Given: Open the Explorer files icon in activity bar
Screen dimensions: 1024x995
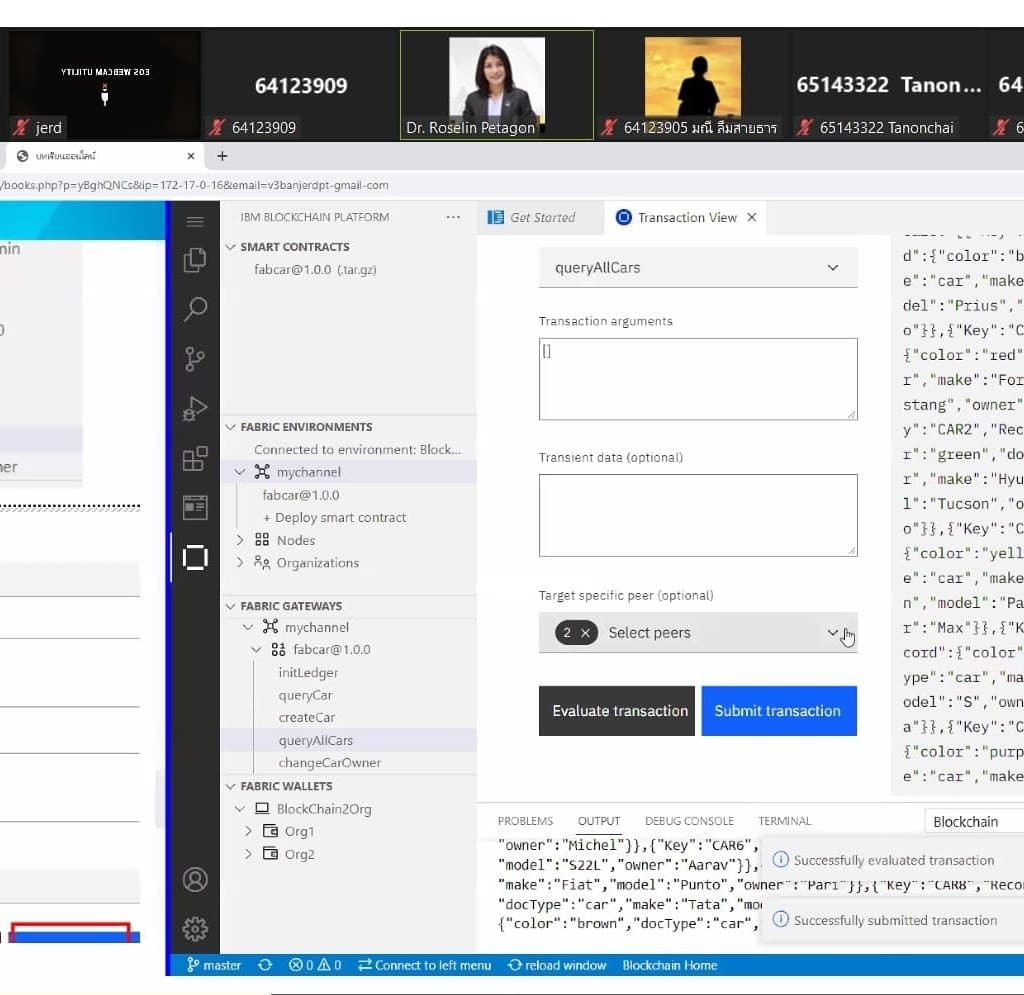Looking at the screenshot, I should pyautogui.click(x=195, y=260).
